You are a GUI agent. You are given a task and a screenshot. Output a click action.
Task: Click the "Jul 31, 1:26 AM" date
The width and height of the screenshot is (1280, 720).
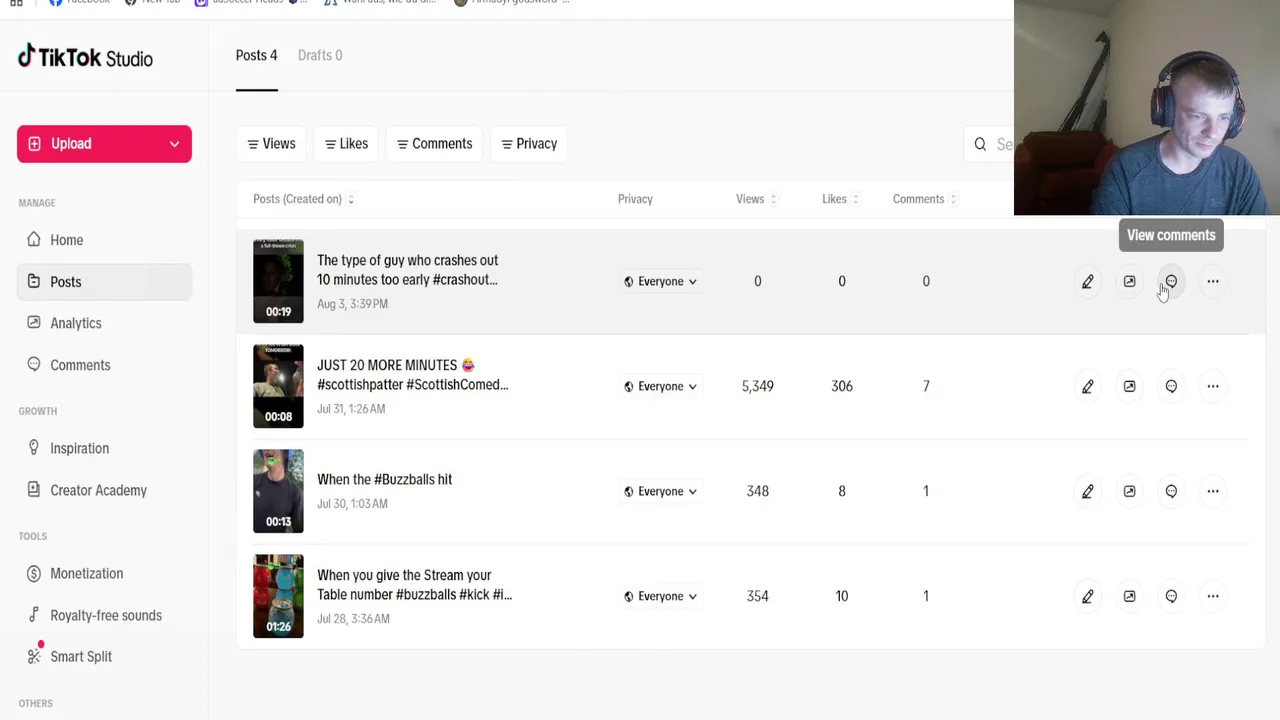[351, 409]
